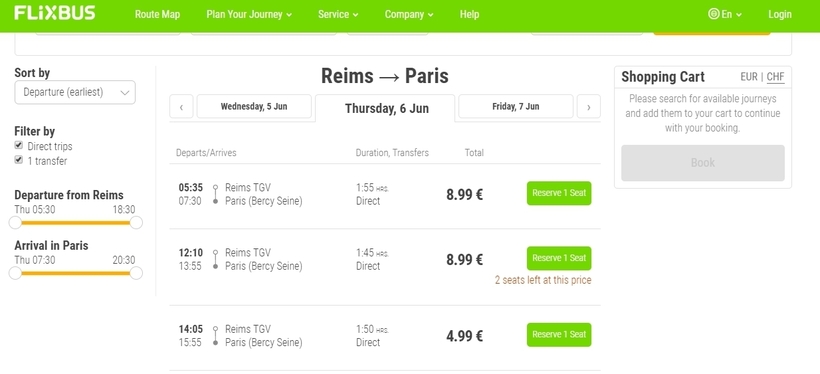
Task: Expand the Company menu
Action: coord(409,15)
